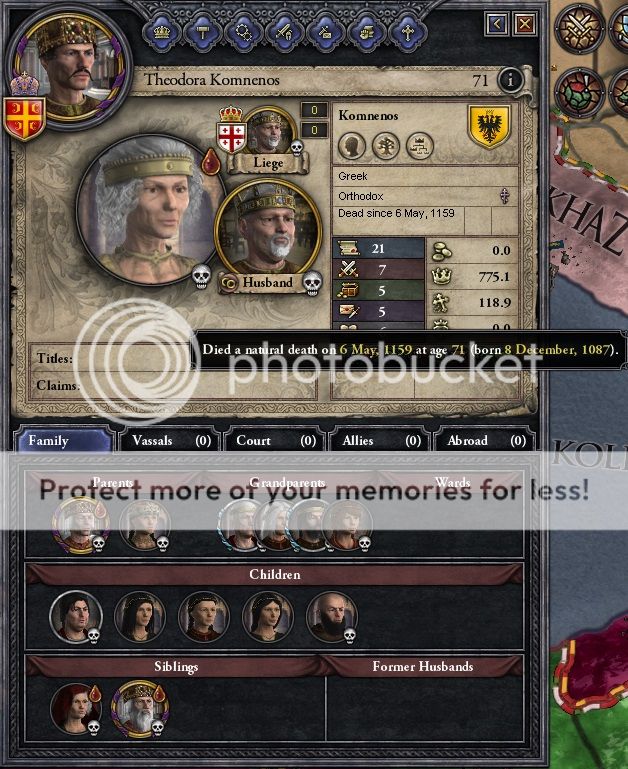Select the Abroad tab
The width and height of the screenshot is (628, 769).
pos(485,440)
